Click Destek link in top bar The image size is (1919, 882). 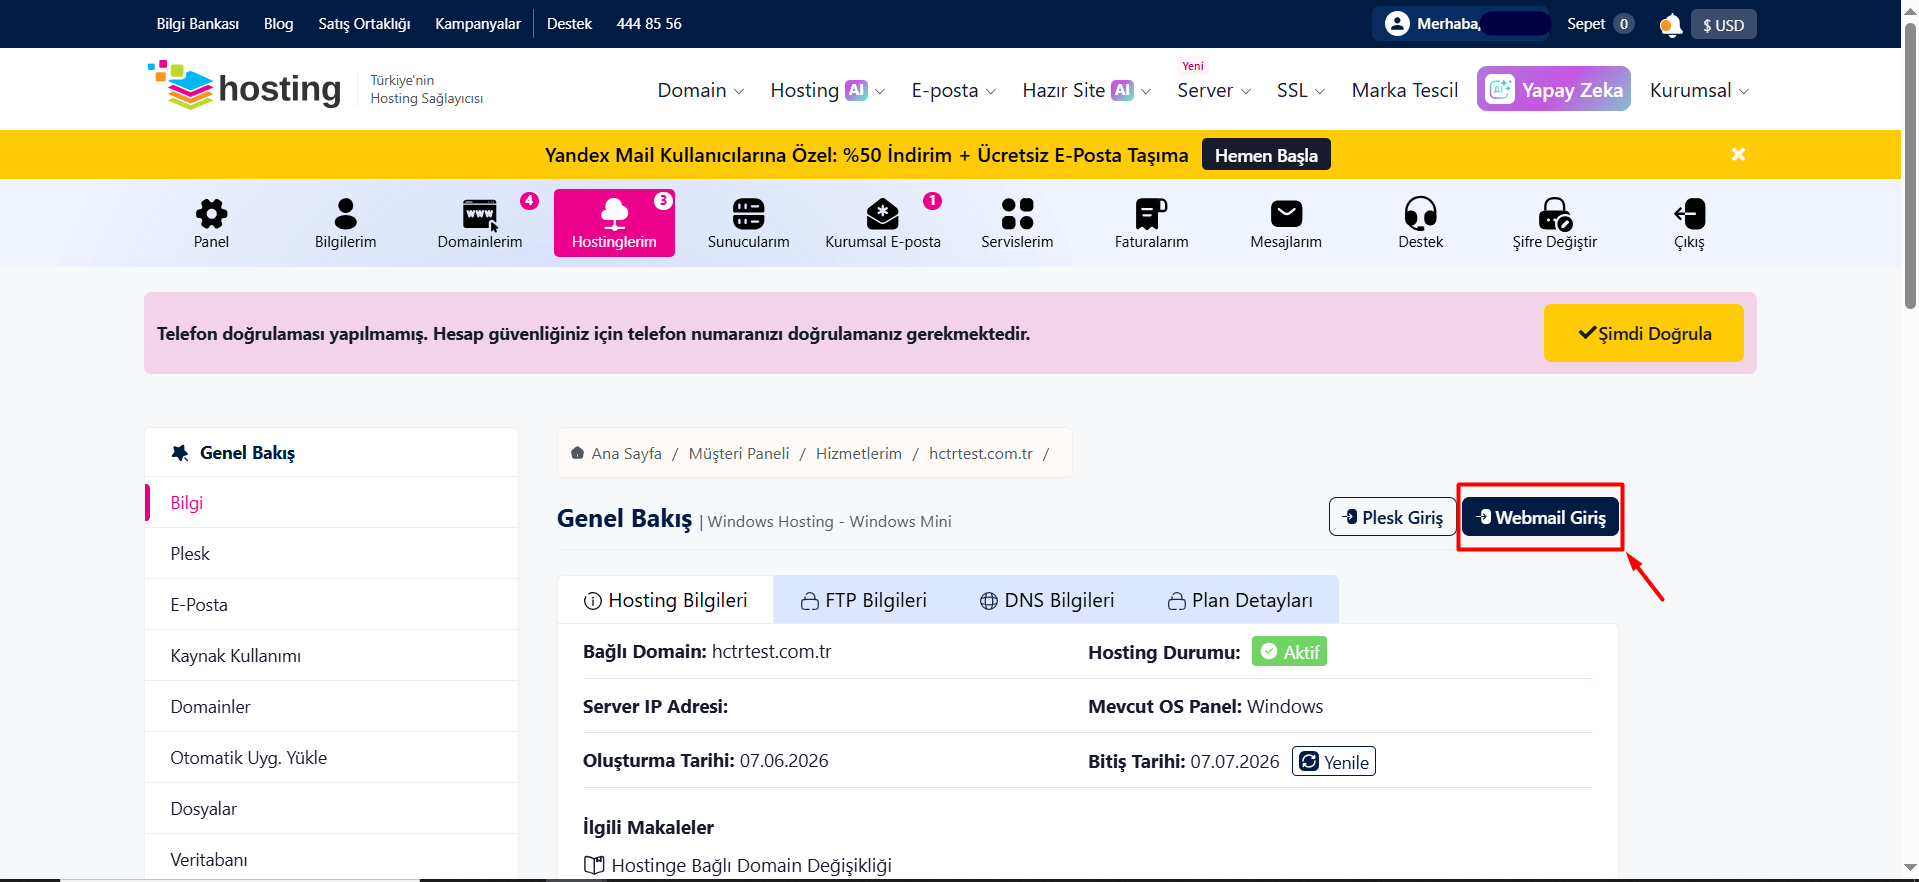(x=569, y=24)
